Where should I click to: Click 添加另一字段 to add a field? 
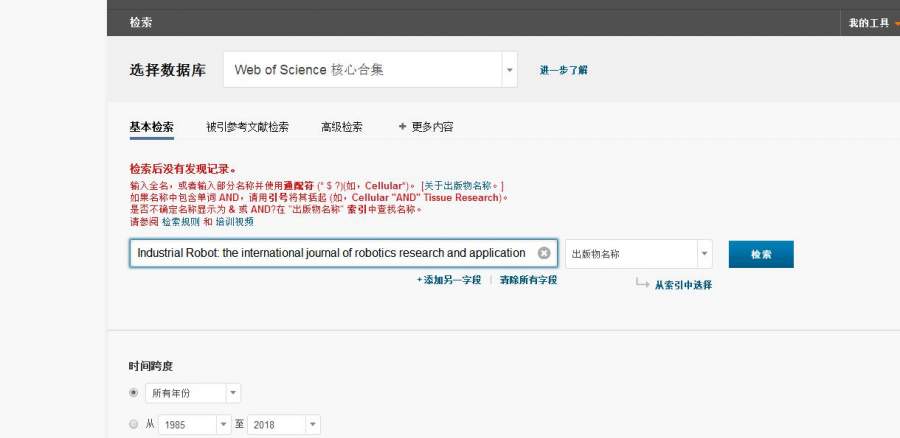[x=449, y=280]
